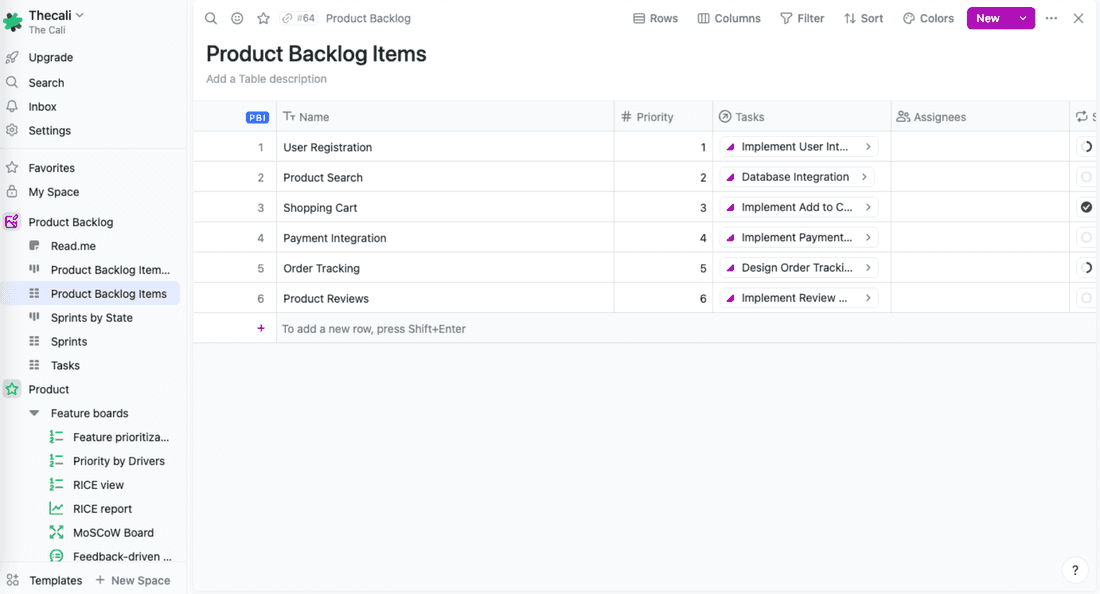Click the magnifier search icon beside the table name
1100x594 pixels.
pos(210,18)
